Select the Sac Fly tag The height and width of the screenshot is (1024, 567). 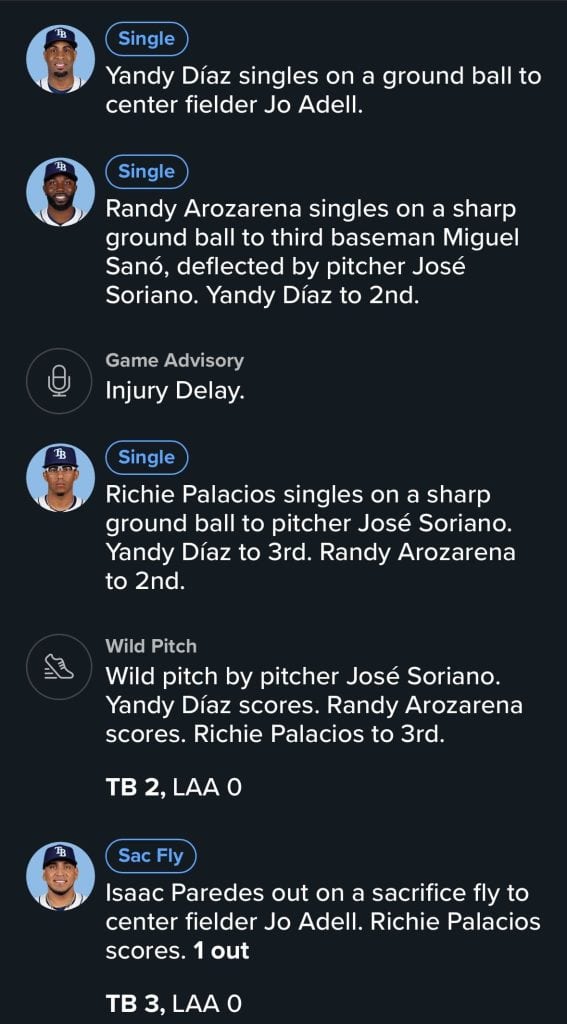[x=151, y=856]
